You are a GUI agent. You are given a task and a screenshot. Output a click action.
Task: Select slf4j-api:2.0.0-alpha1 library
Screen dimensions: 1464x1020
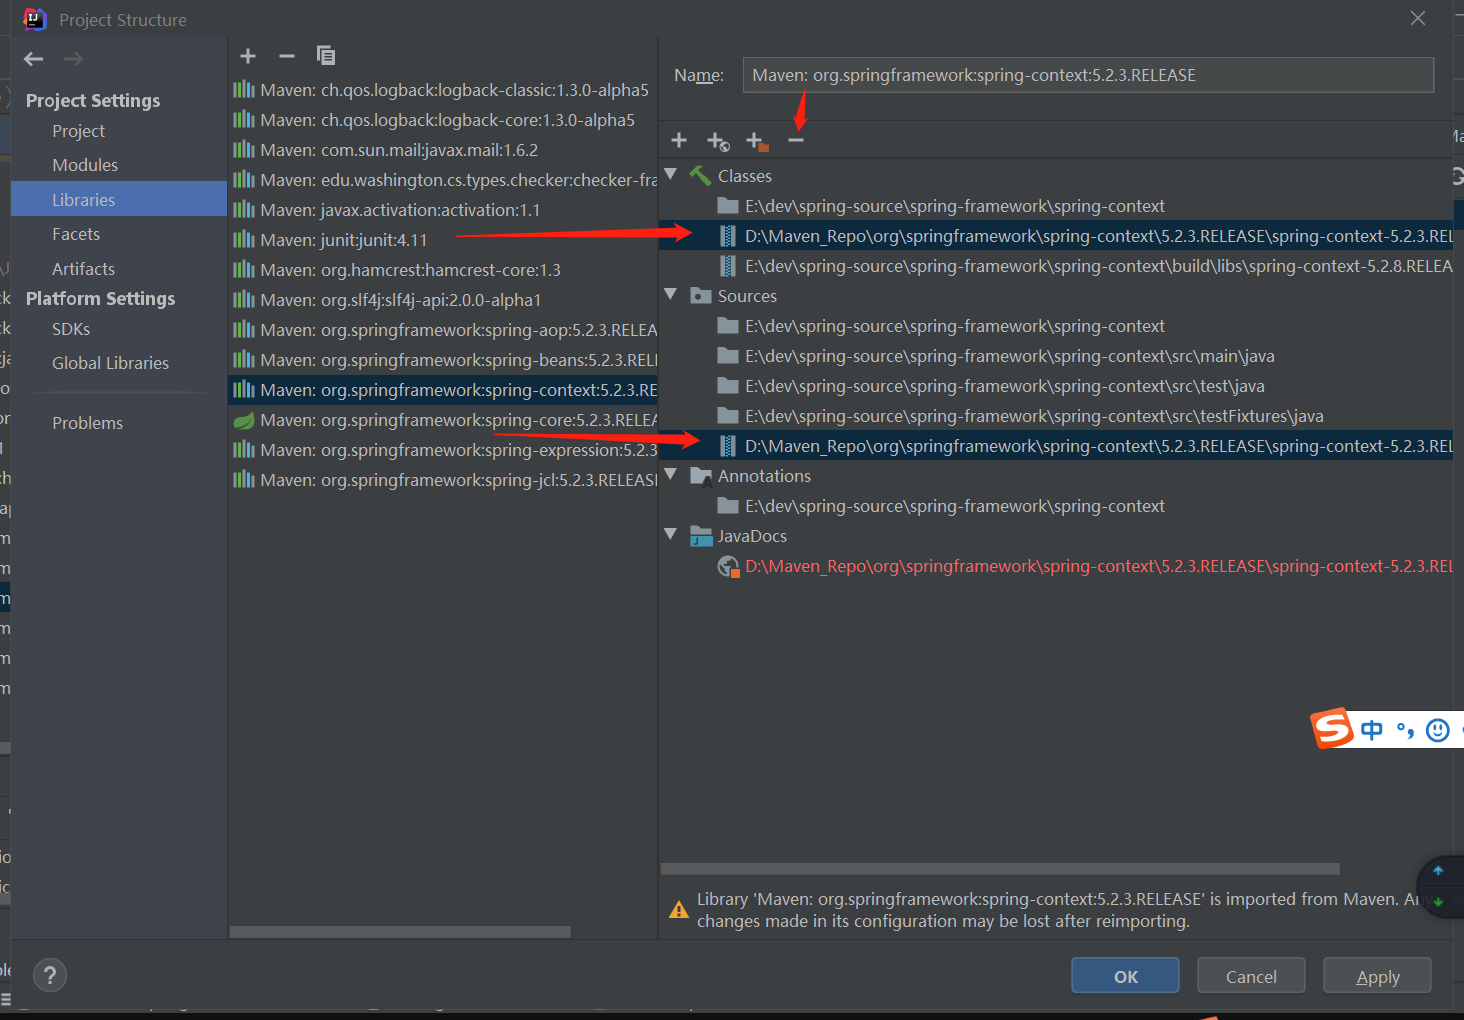pos(443,300)
